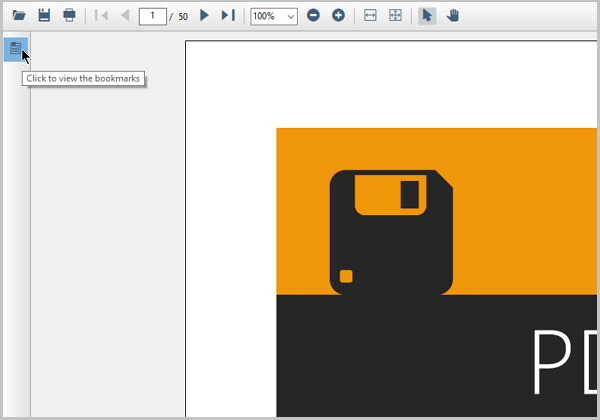Viewport: 600px width, 420px height.
Task: Activate the selection cursor tool
Action: click(427, 16)
